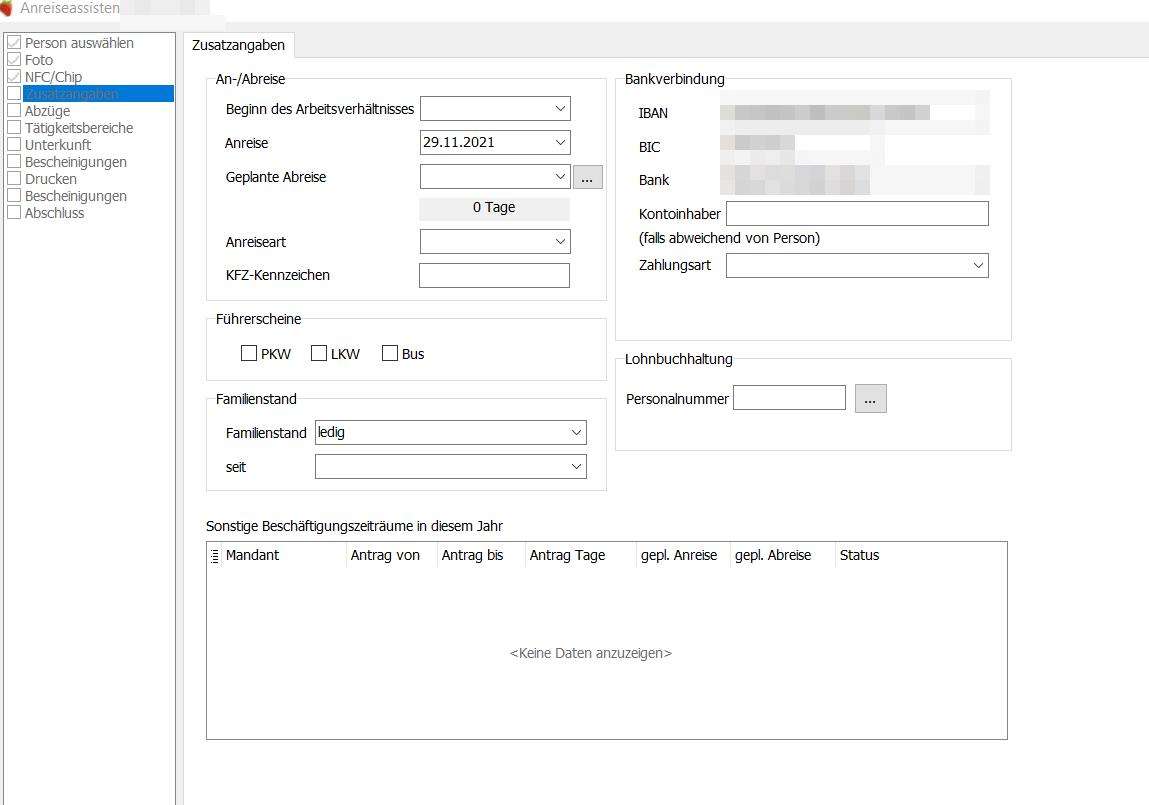Go to the Foto step in sidebar
Image resolution: width=1149 pixels, height=805 pixels.
[39, 60]
